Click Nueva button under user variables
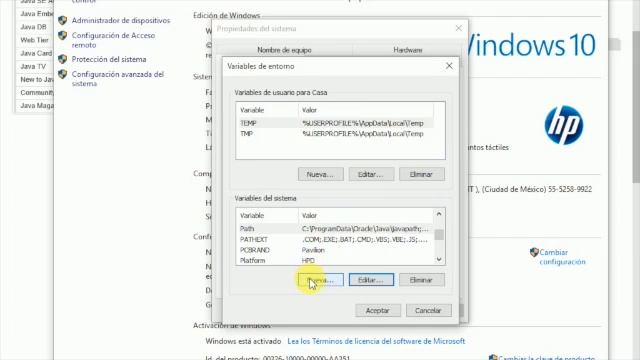This screenshot has height=360, width=640. [320, 174]
